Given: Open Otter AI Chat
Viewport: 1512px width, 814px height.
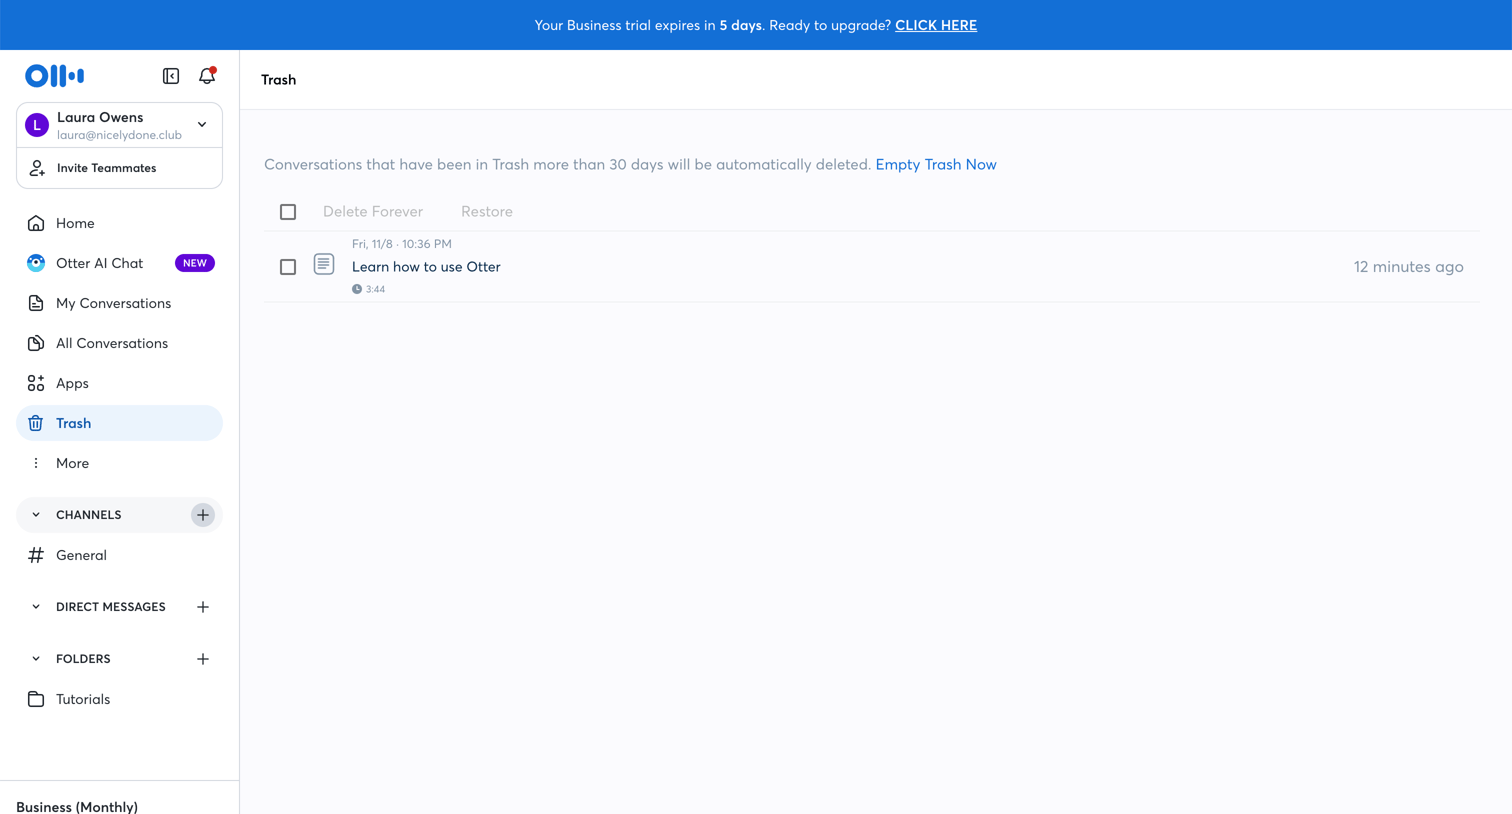Looking at the screenshot, I should (119, 263).
